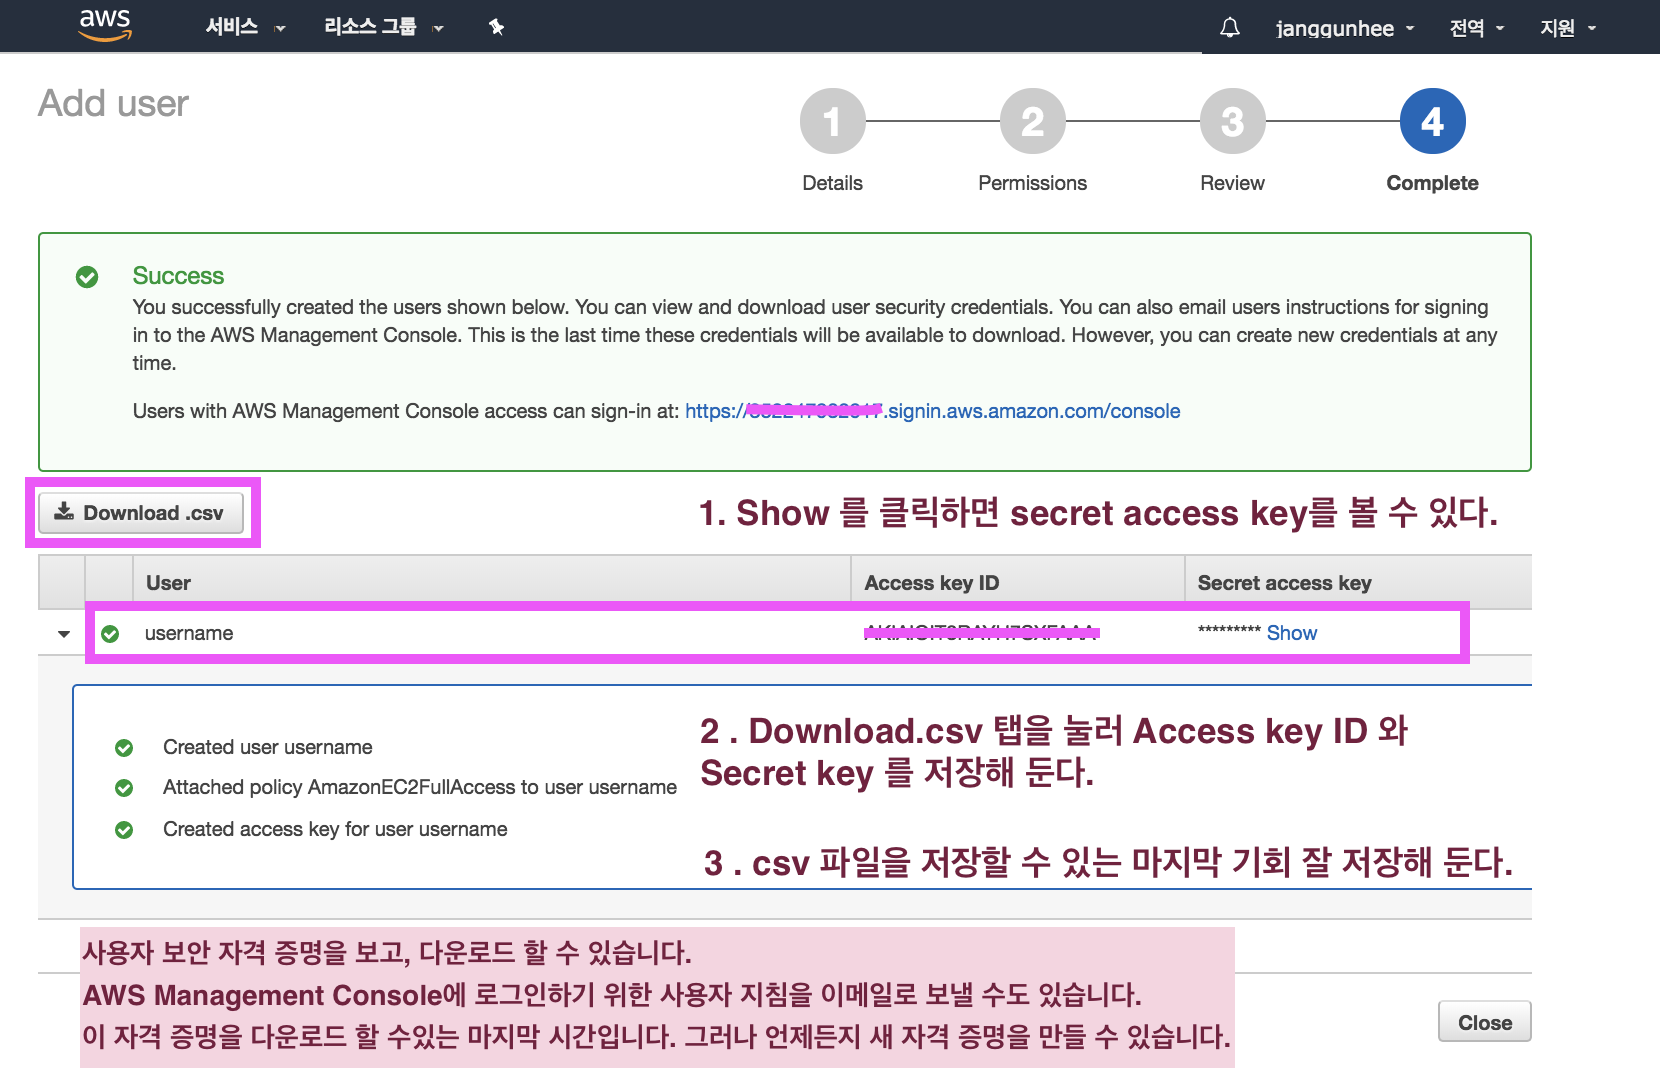Screen dimensions: 1660x1082
Task: Click the 'Created user username' status line
Action: 267,747
